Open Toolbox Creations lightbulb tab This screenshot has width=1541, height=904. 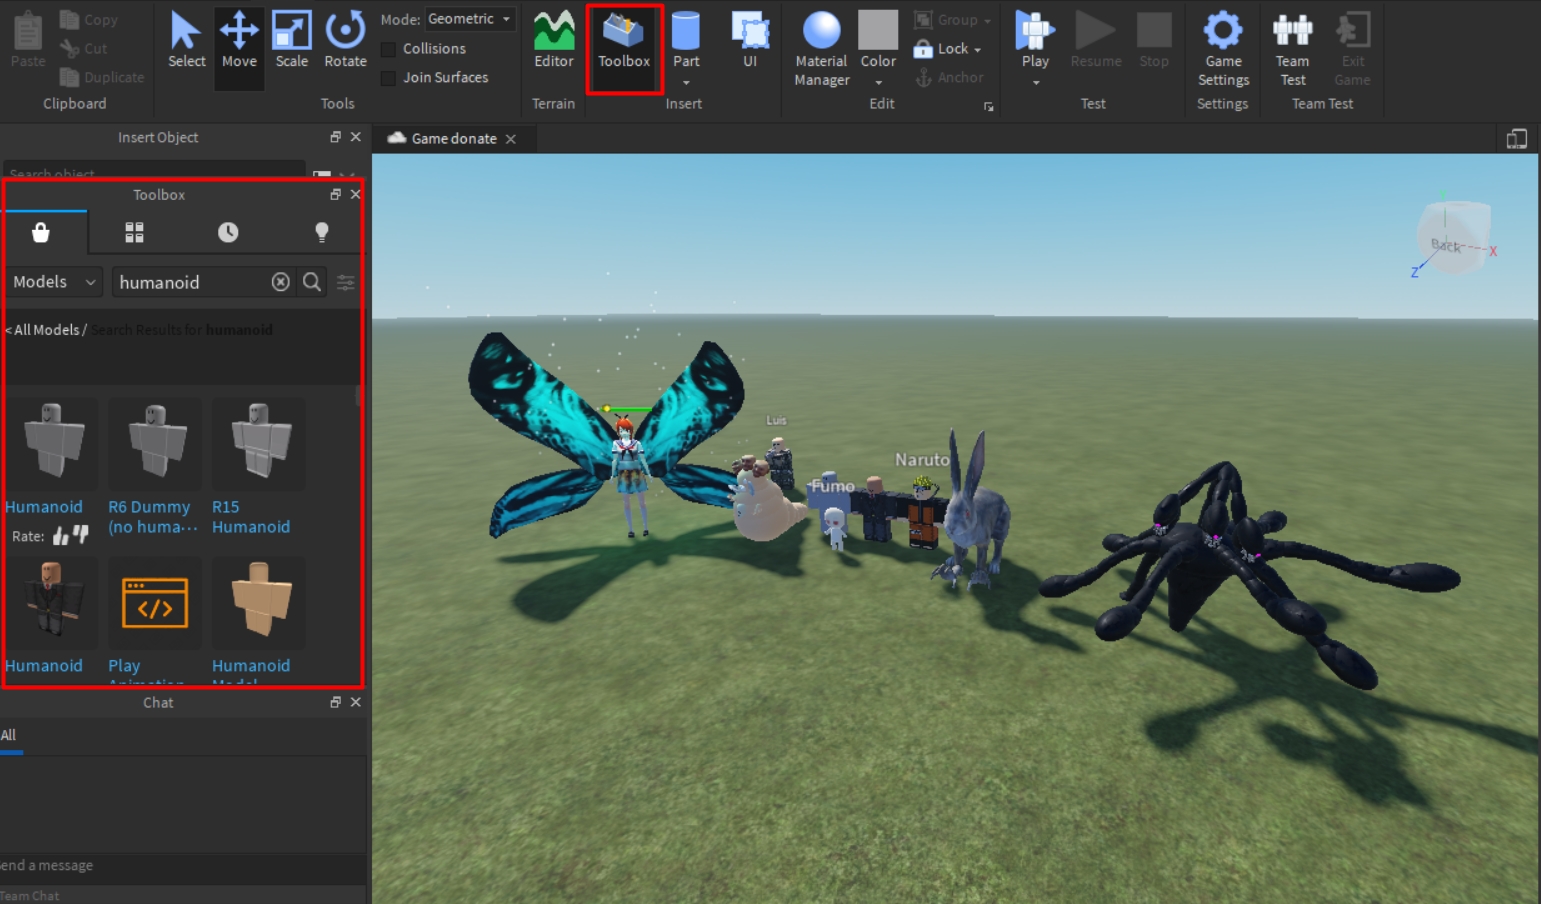point(321,232)
